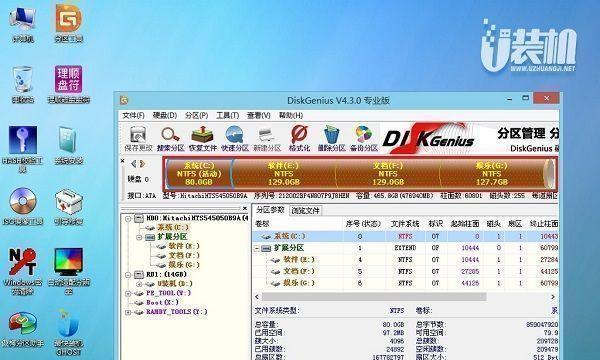600x360 pixels.
Task: Expand the U装机 (D:) tree node
Action: pos(139,284)
